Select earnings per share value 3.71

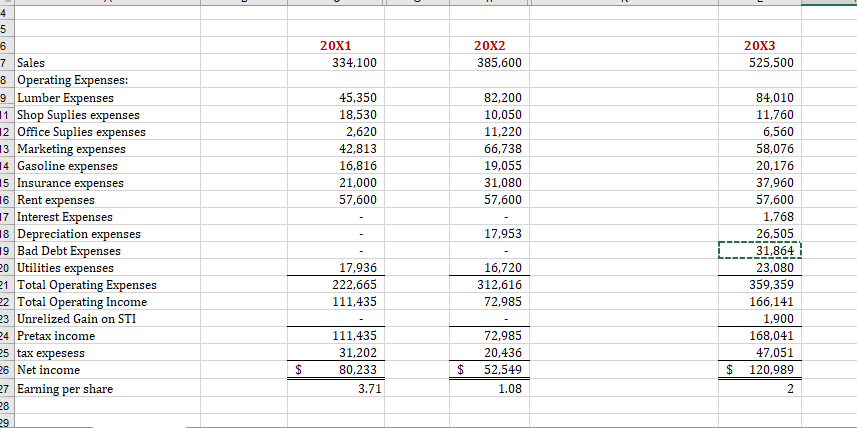tap(336, 389)
